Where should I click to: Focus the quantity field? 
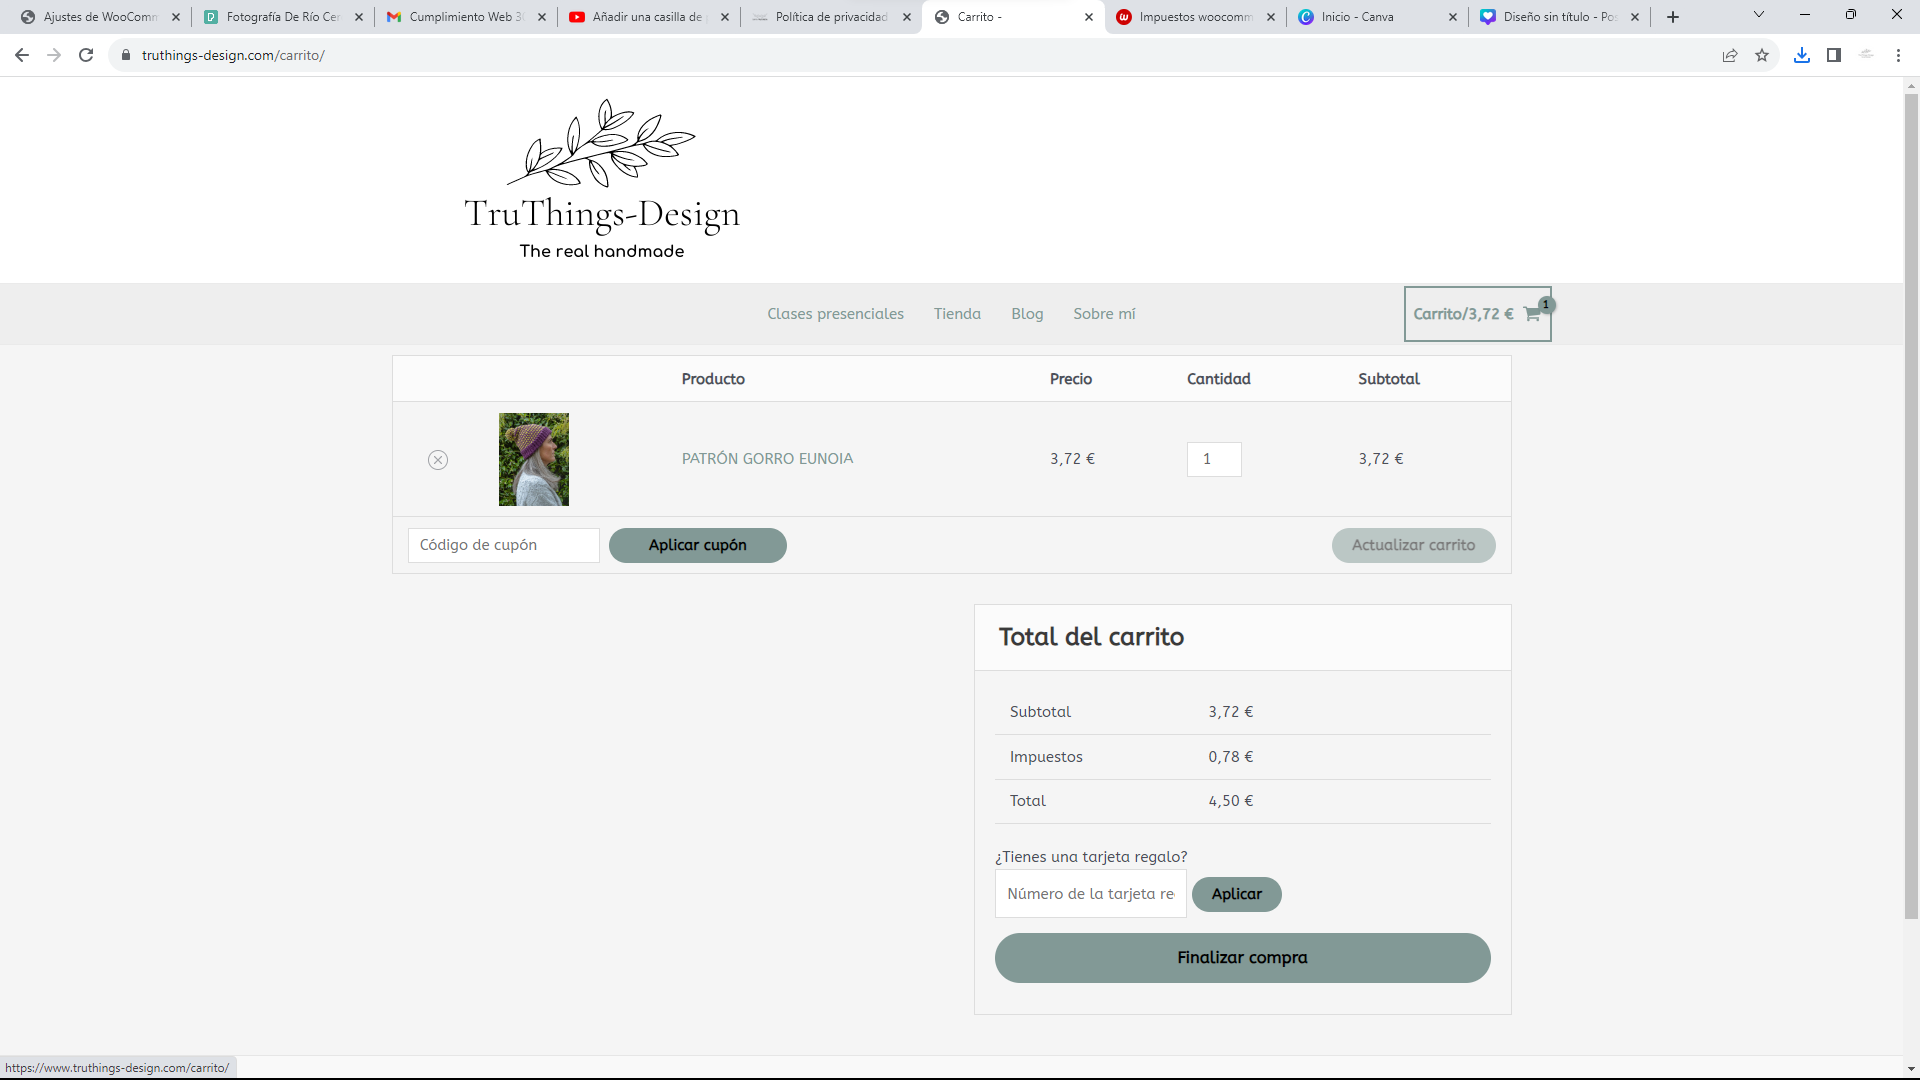(1214, 459)
